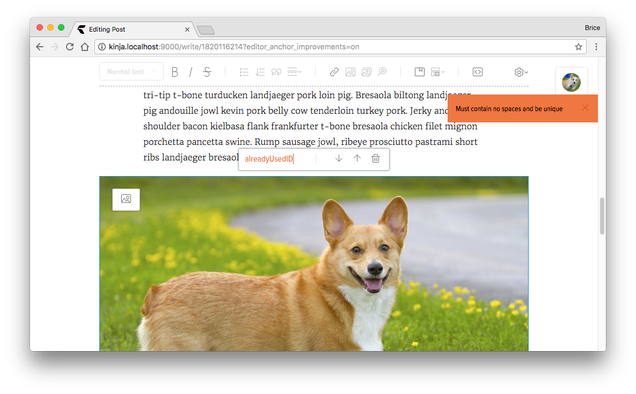
Task: Bookmark the page with star icon
Action: pos(578,47)
